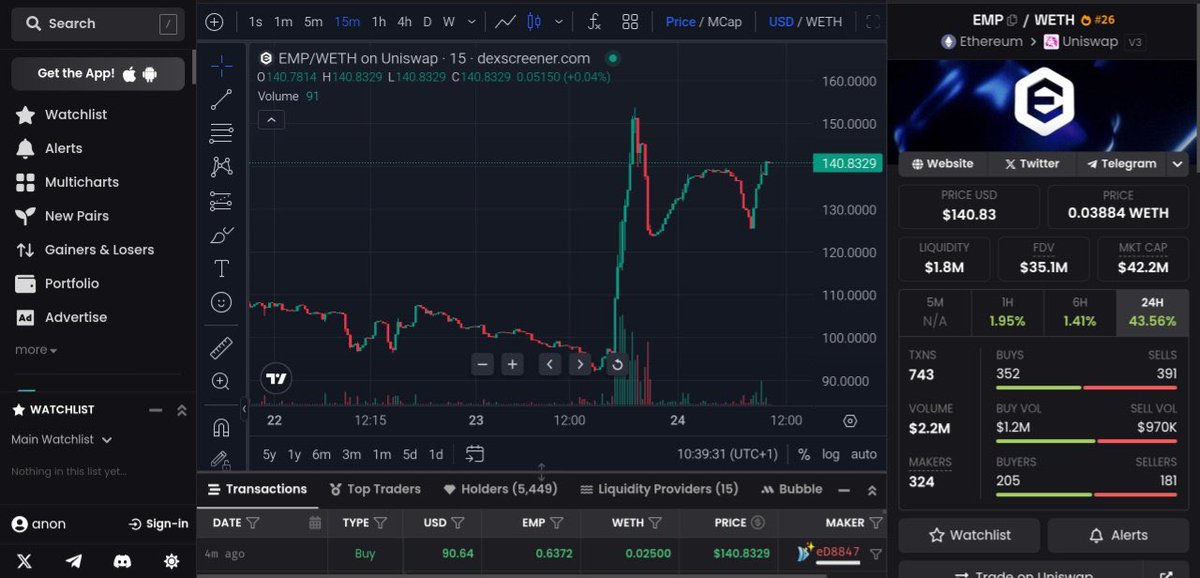Select the 5m timeframe
Viewport: 1200px width, 578px height.
(x=313, y=21)
